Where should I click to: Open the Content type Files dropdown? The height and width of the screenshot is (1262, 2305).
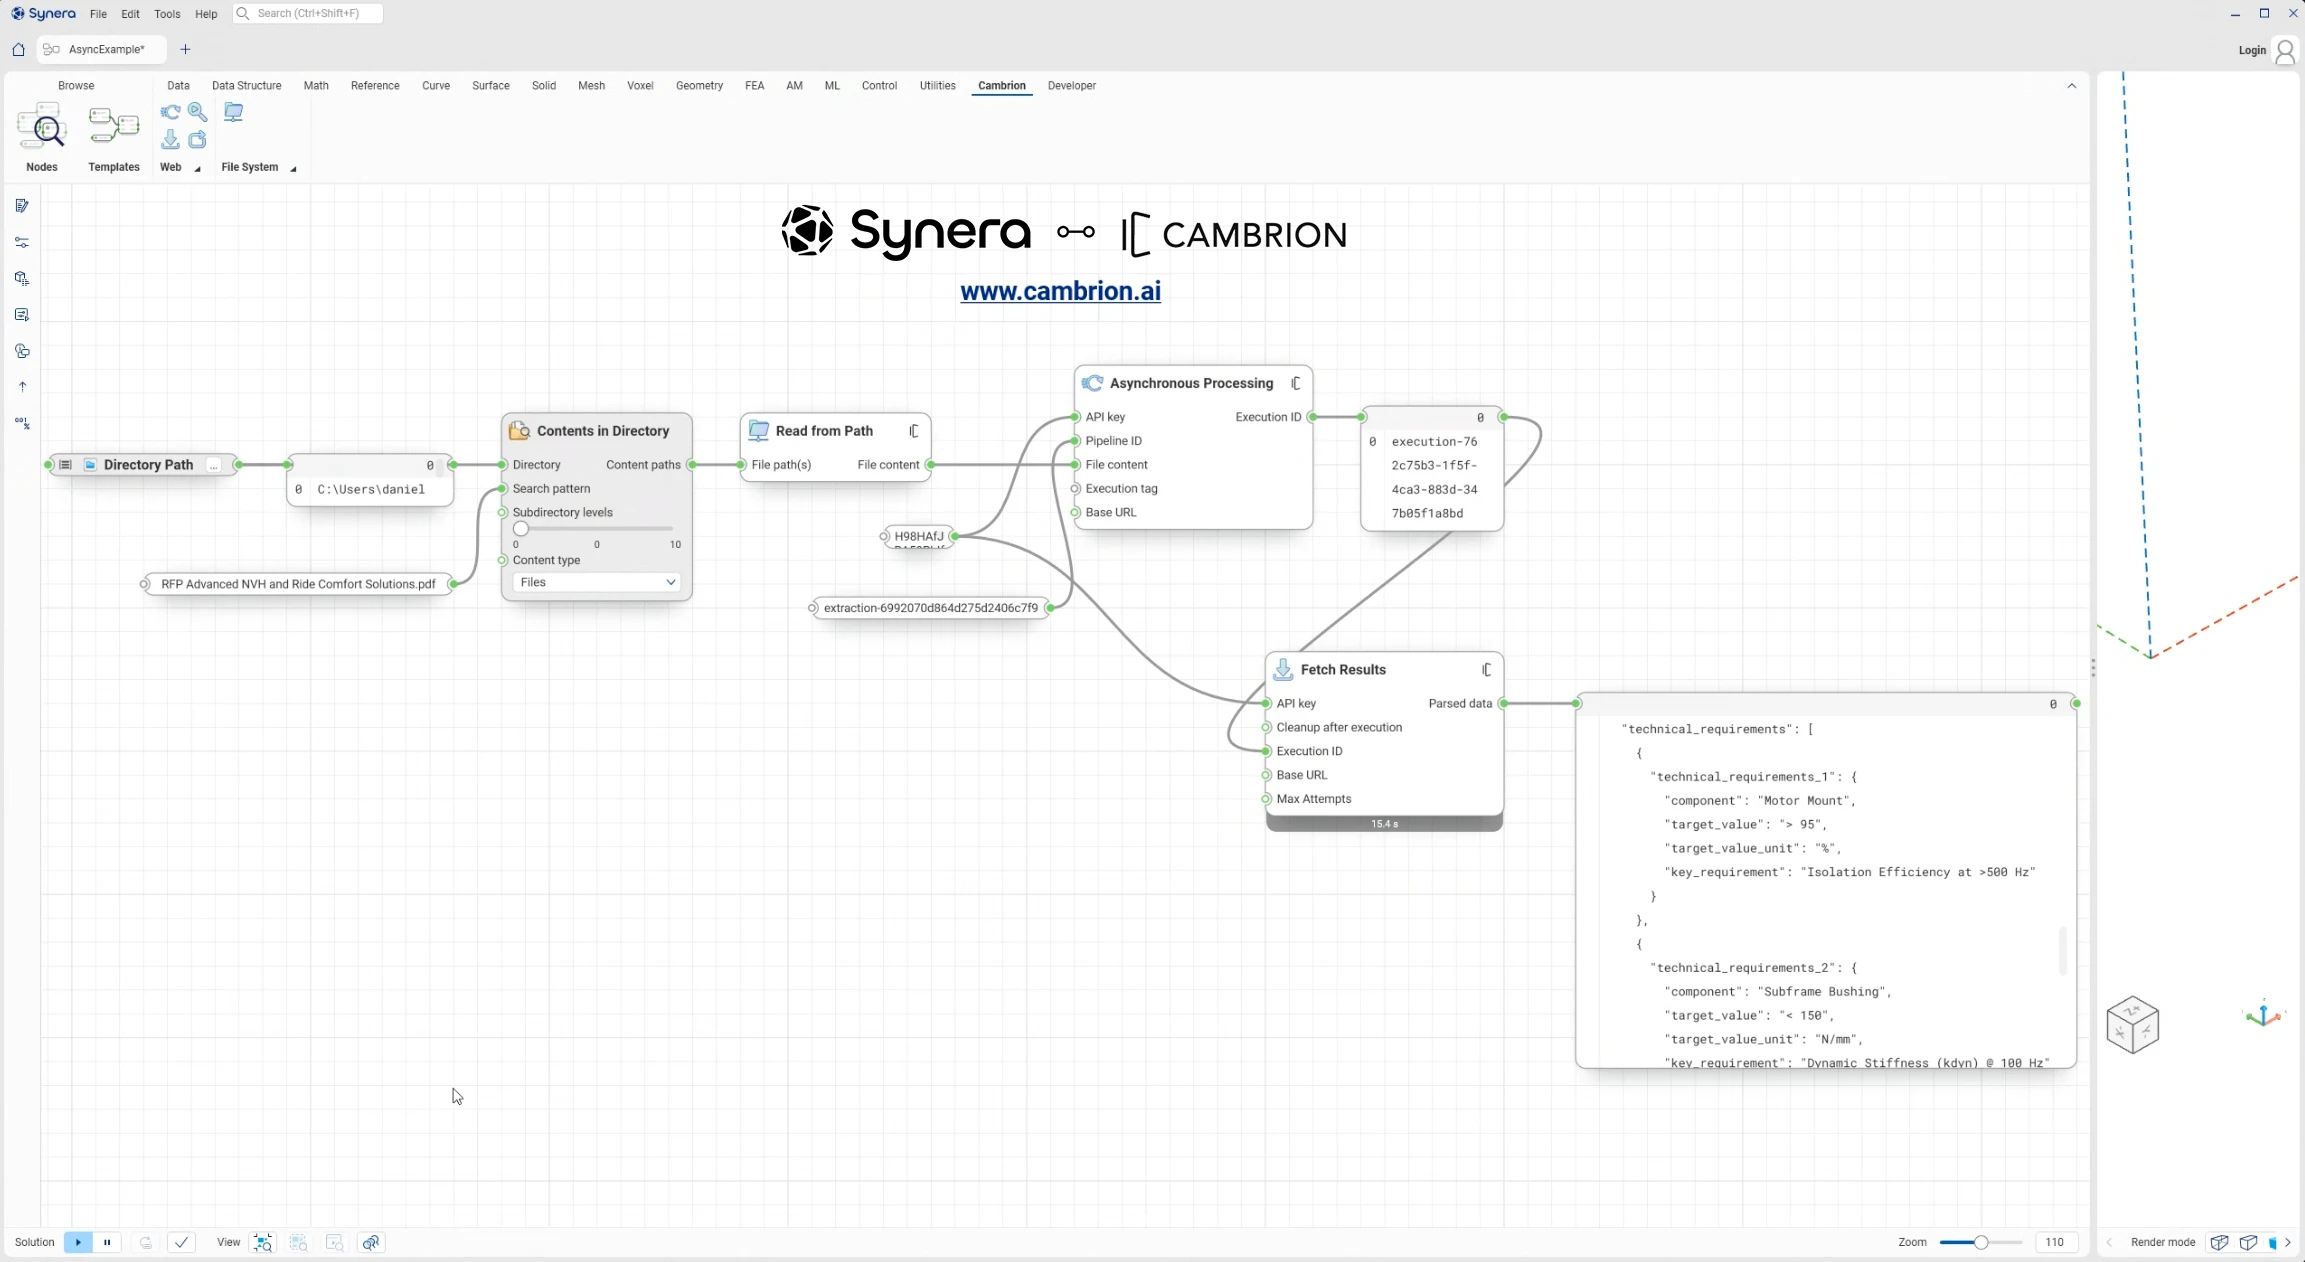(x=597, y=582)
